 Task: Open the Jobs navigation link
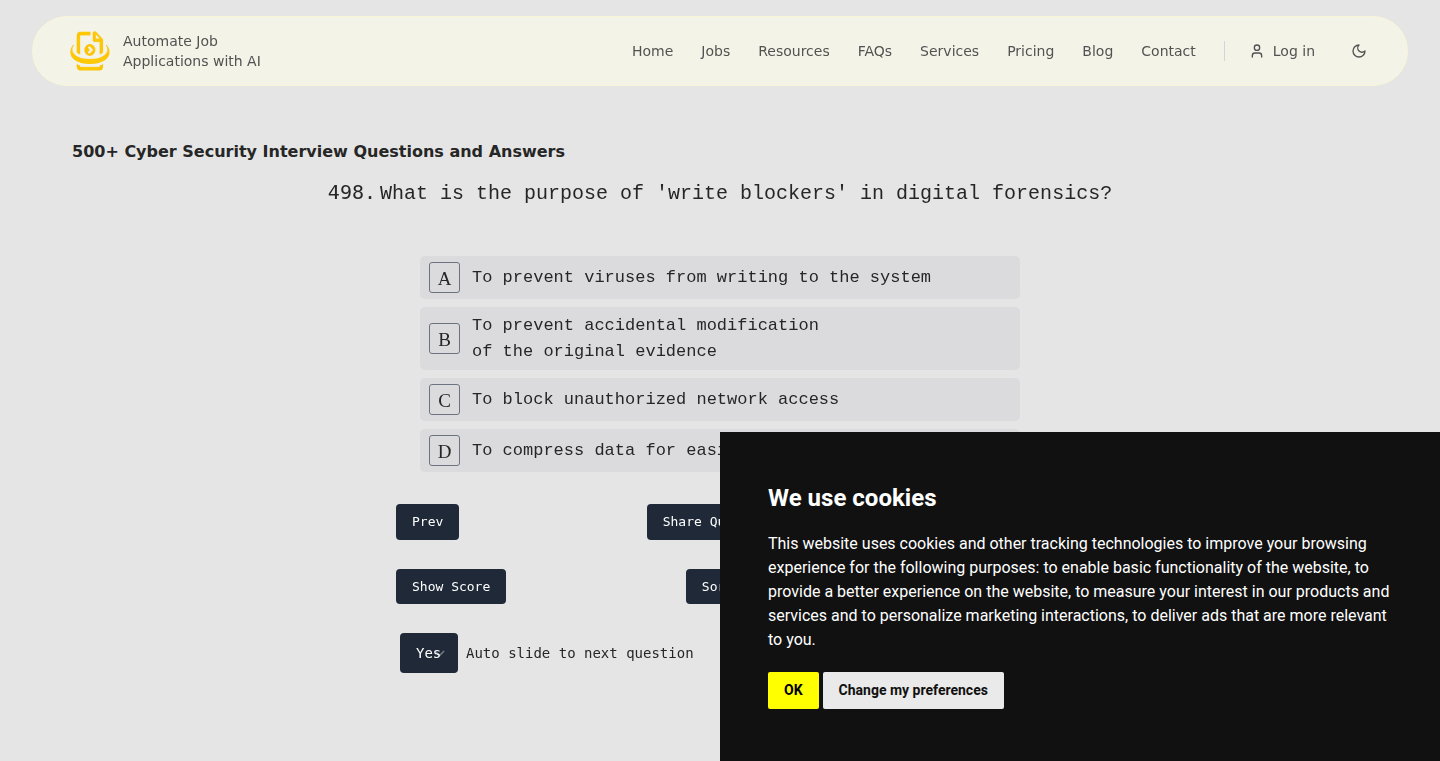point(715,51)
